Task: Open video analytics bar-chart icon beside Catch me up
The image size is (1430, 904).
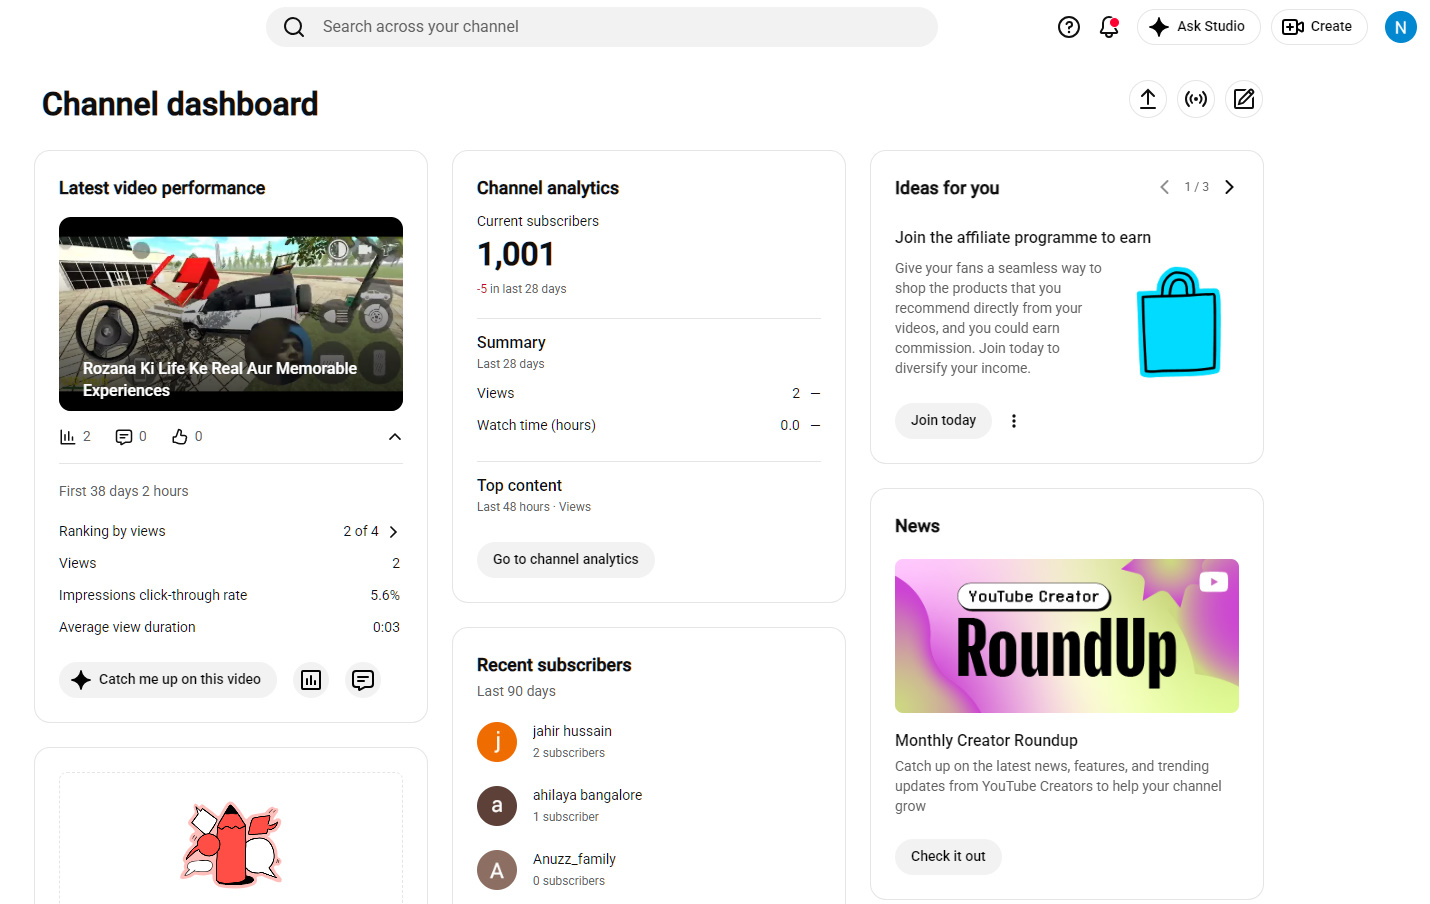Action: 311,680
